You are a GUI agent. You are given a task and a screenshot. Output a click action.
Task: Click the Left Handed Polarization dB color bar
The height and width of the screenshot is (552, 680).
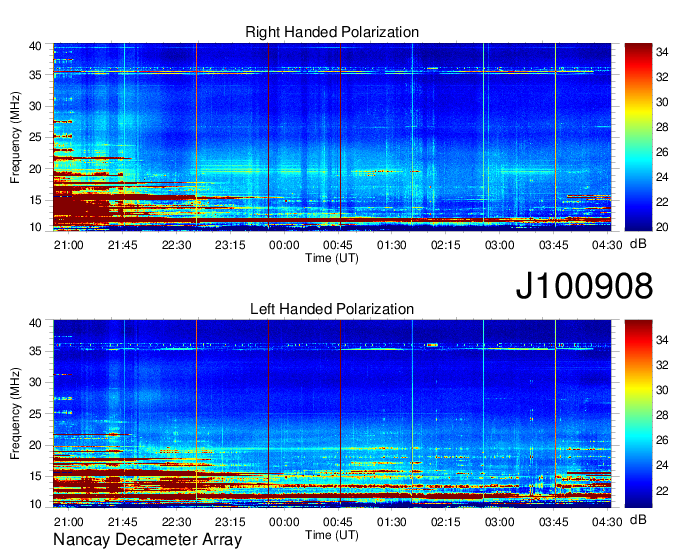click(638, 414)
